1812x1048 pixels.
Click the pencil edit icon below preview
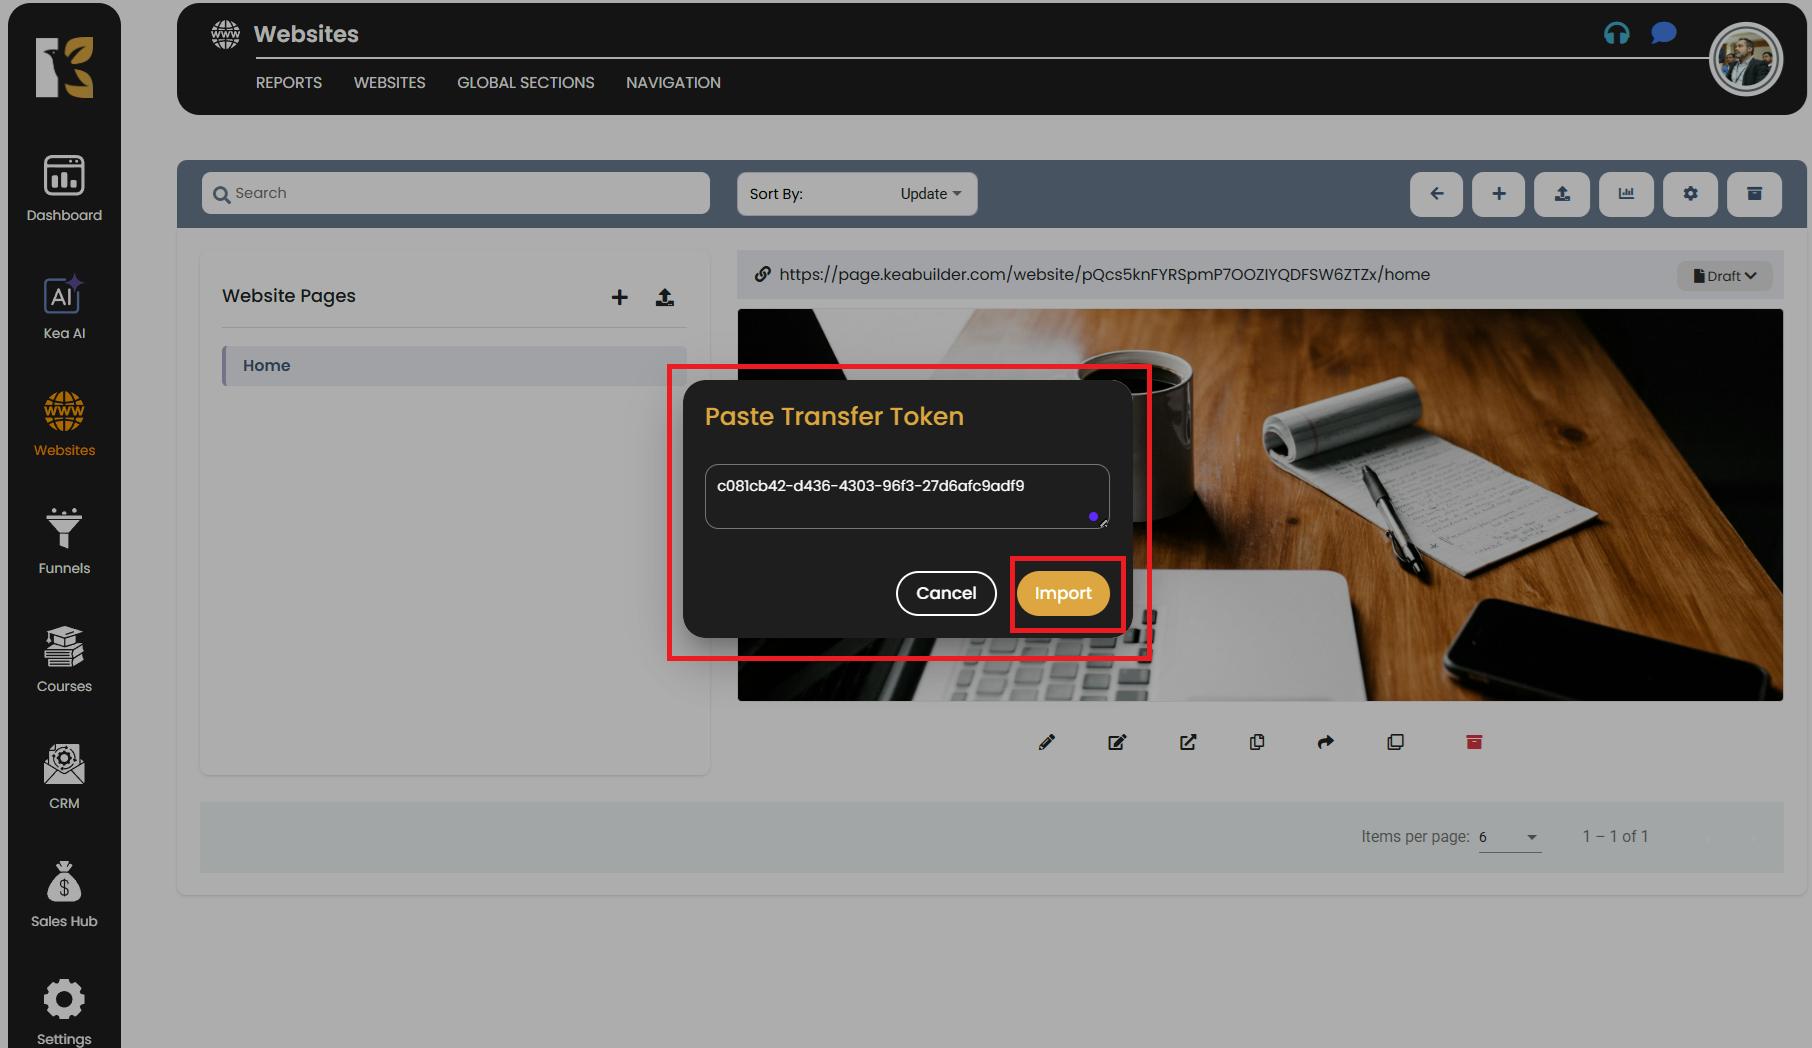click(1046, 742)
